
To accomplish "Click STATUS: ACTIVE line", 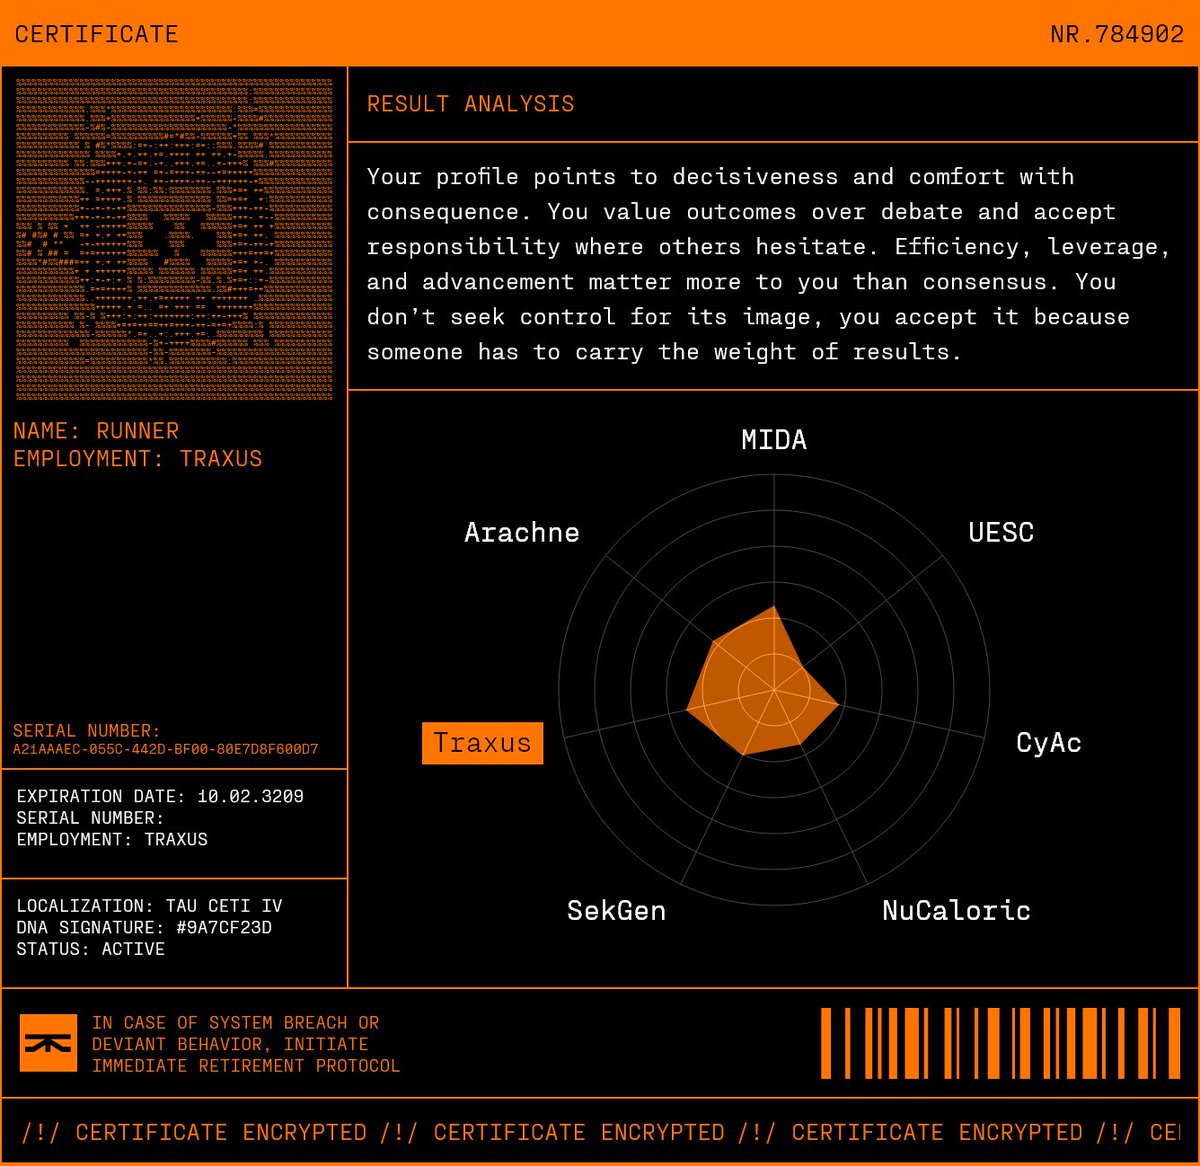I will pos(90,949).
